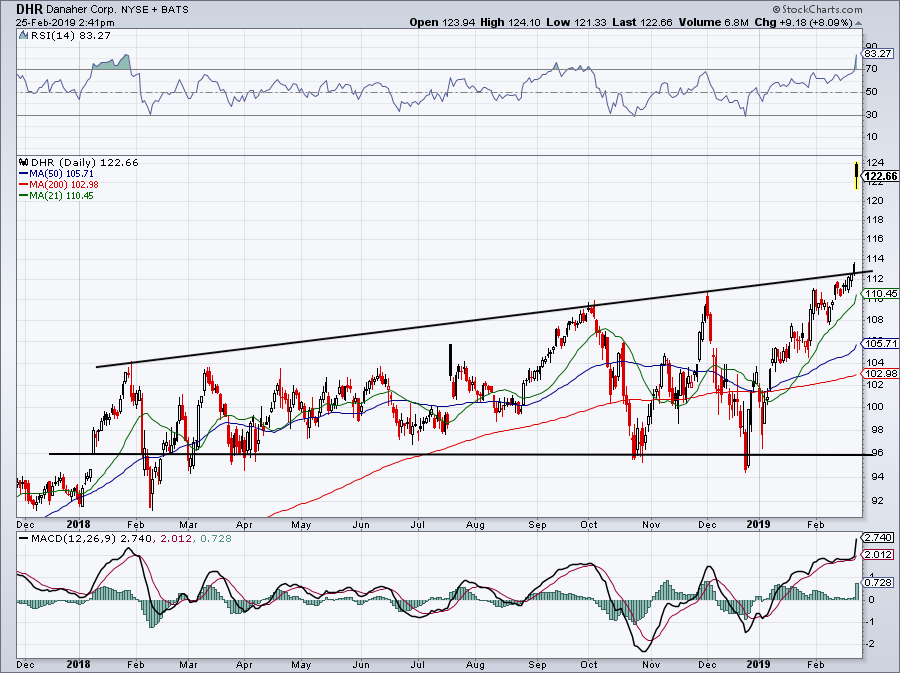Open the ©StockCharts.com attribution text
The height and width of the screenshot is (673, 900).
(817, 9)
